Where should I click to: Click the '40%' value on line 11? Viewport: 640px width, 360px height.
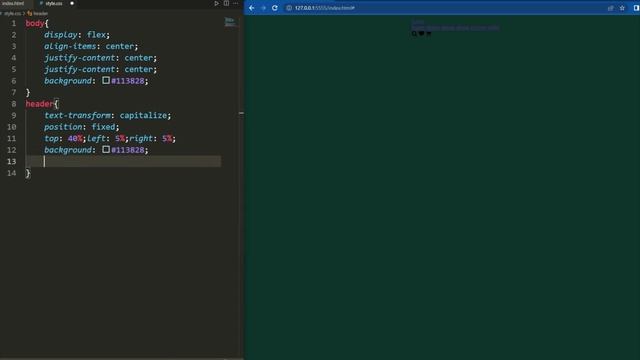(x=75, y=138)
